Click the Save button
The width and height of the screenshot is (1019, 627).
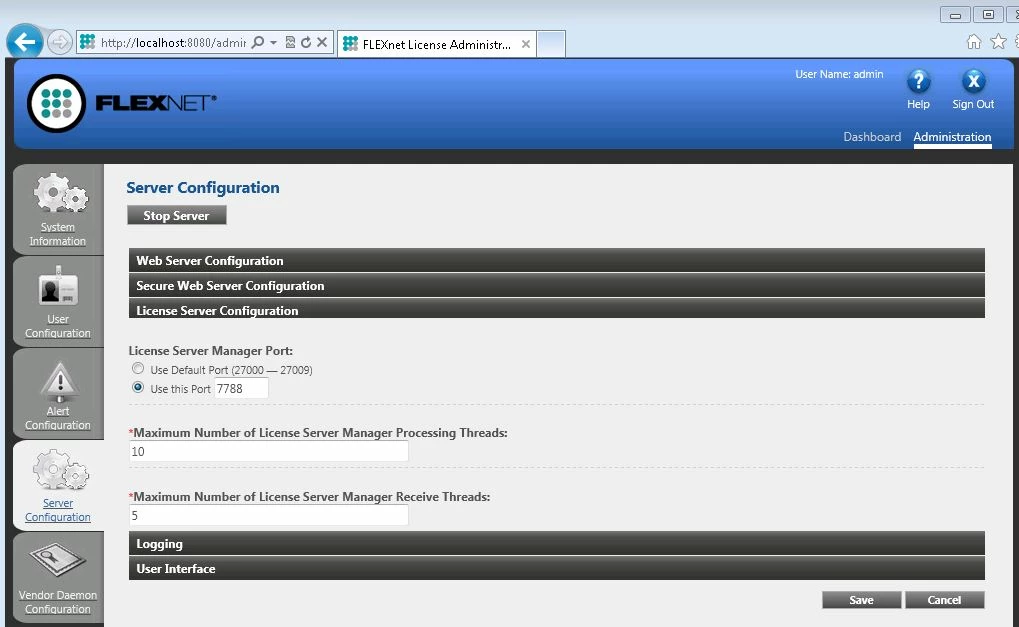861,600
